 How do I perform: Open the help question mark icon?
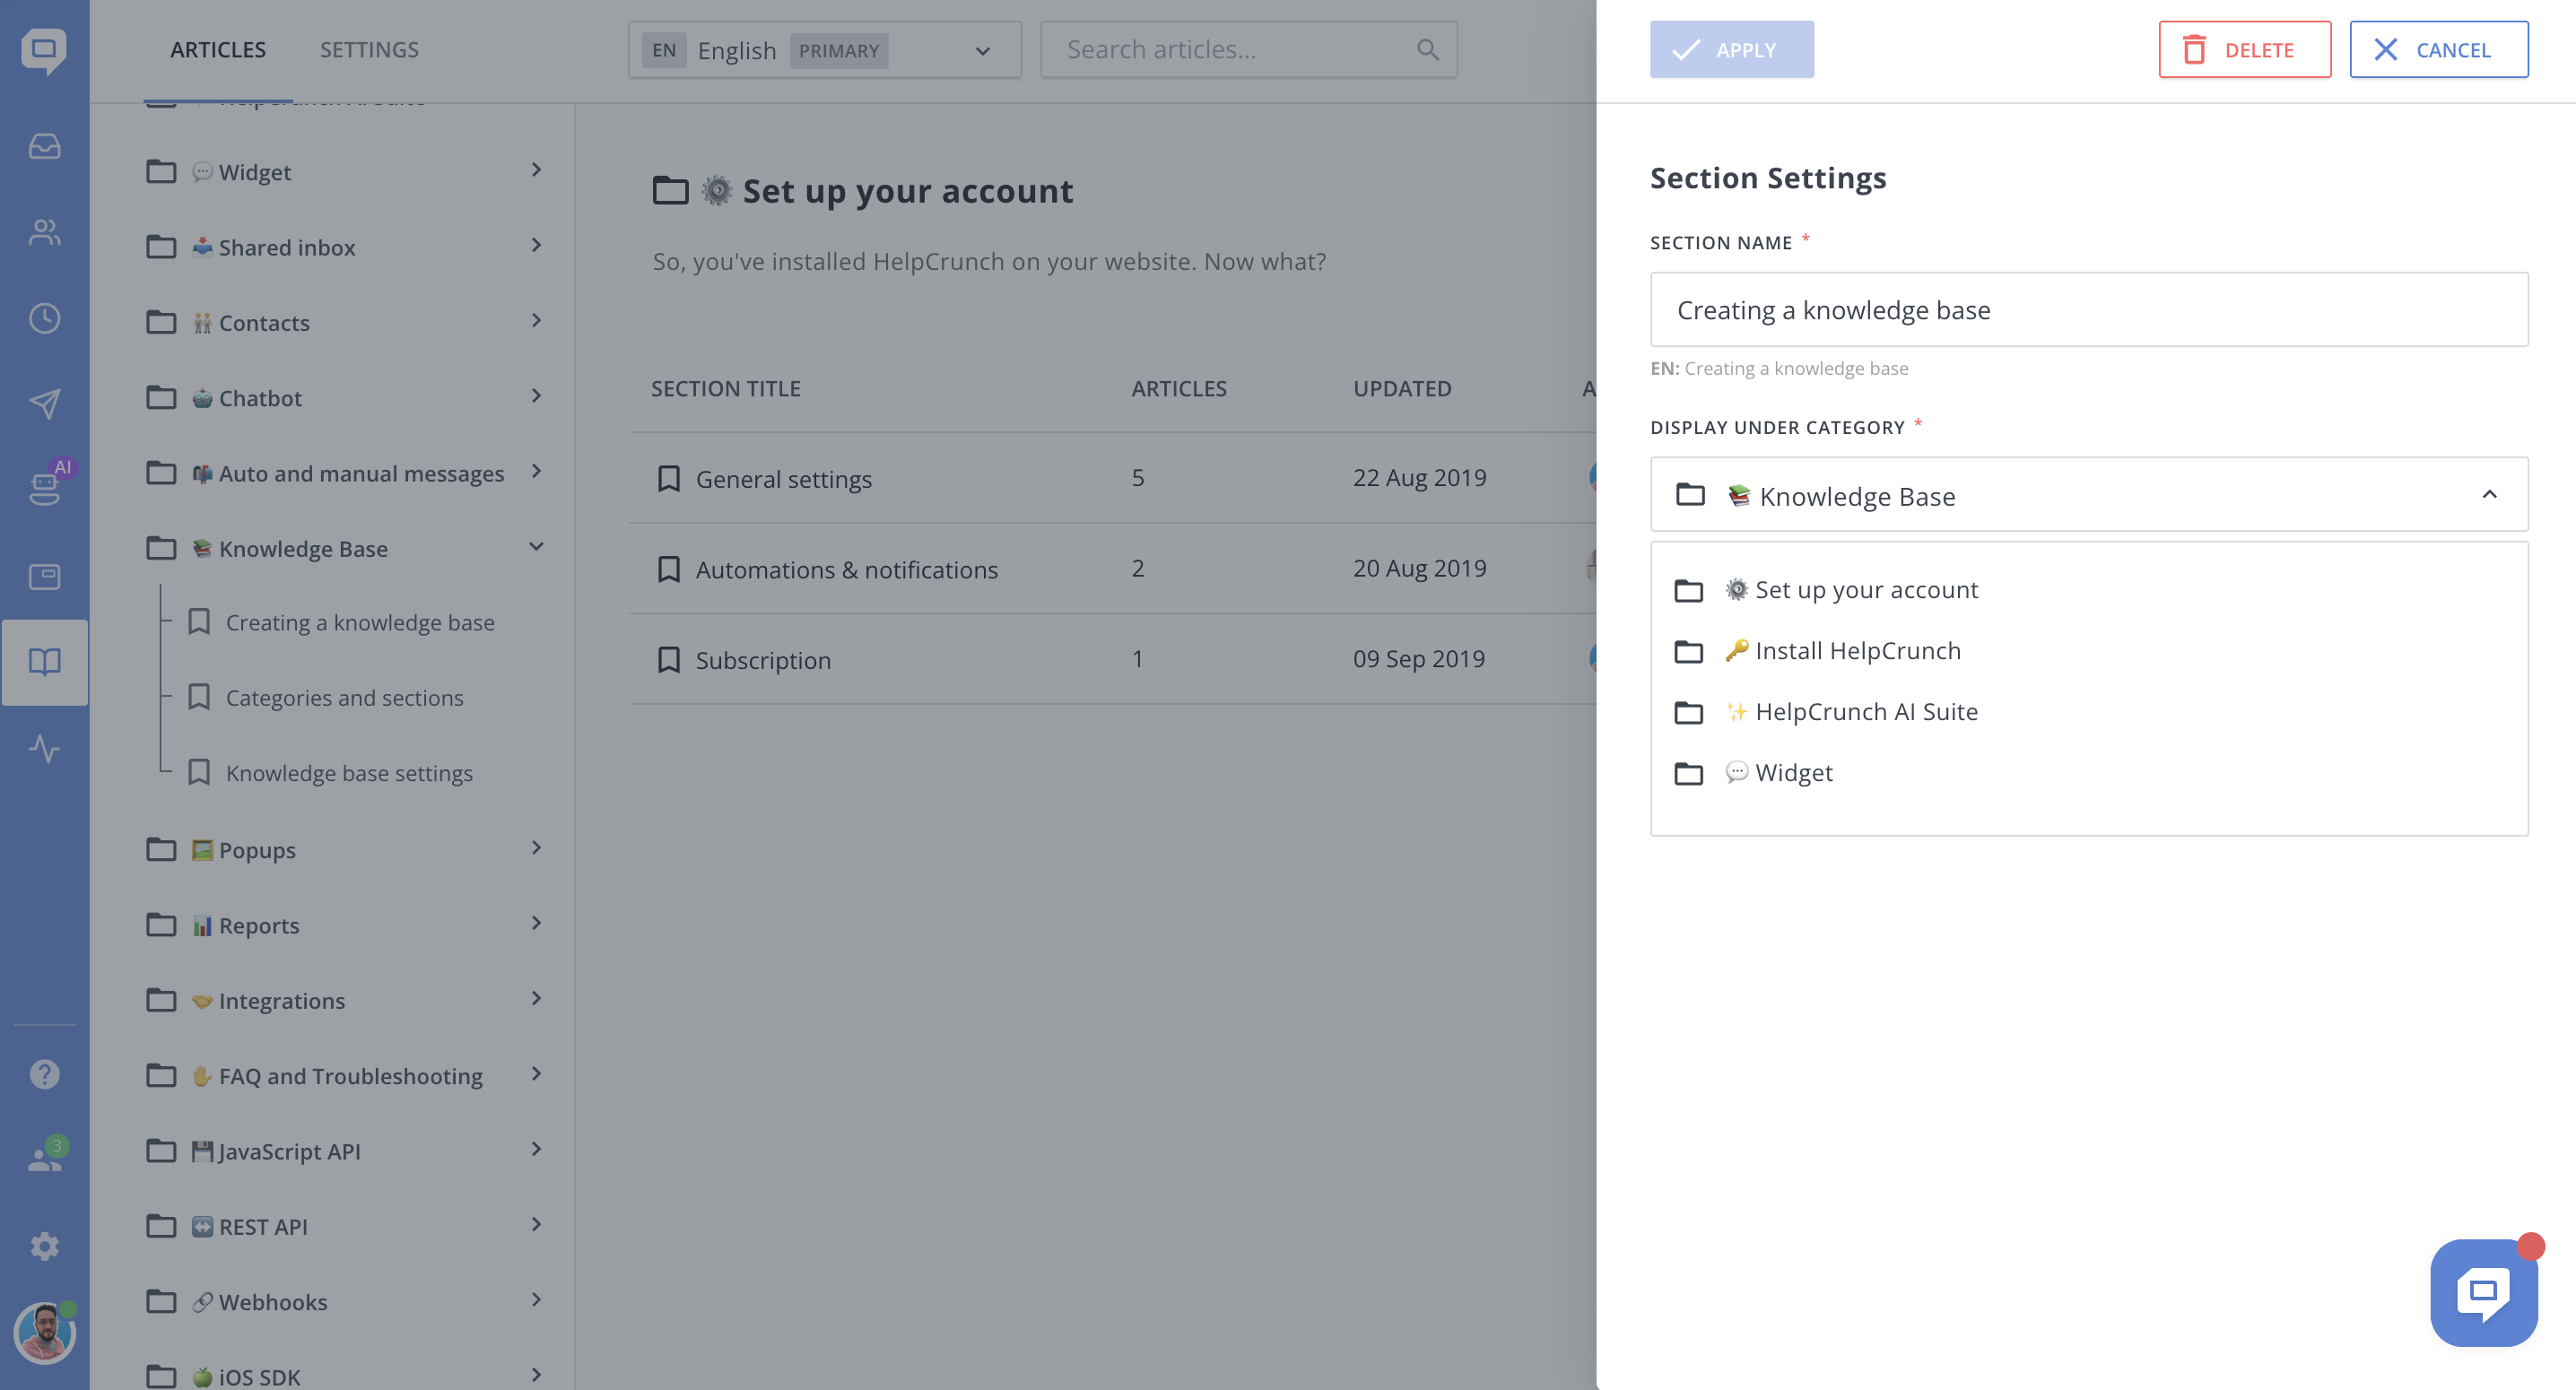click(44, 1074)
